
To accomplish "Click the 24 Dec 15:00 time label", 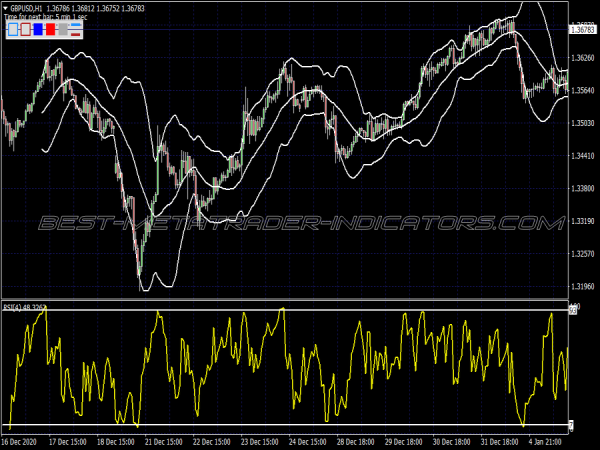I will 308,442.
